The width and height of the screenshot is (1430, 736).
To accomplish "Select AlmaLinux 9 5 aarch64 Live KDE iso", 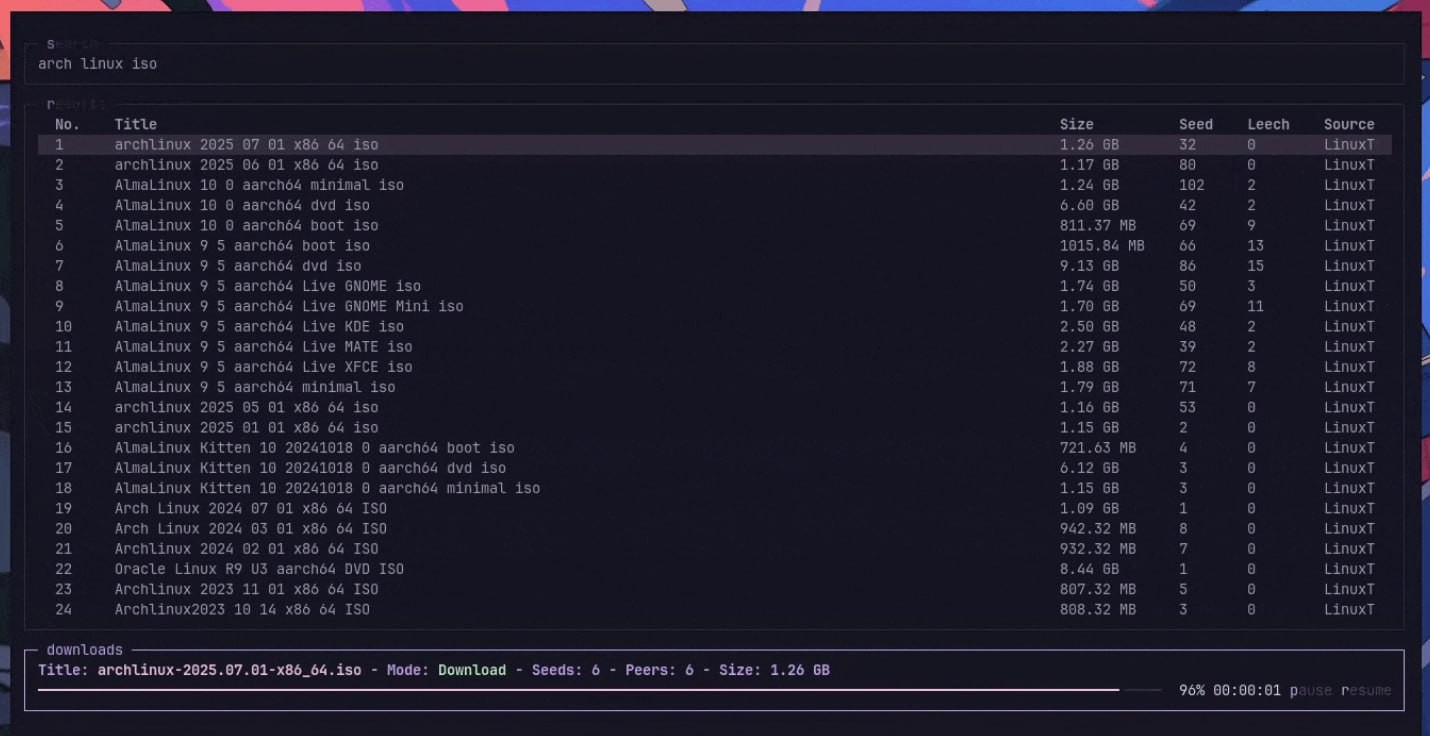I will [x=259, y=326].
